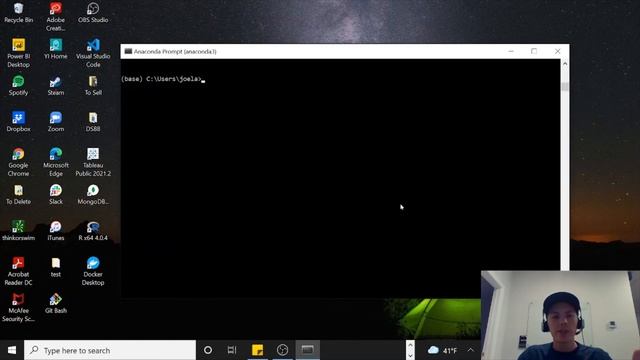Open Sticky Notes from the taskbar
Image resolution: width=640 pixels, height=360 pixels.
258,350
